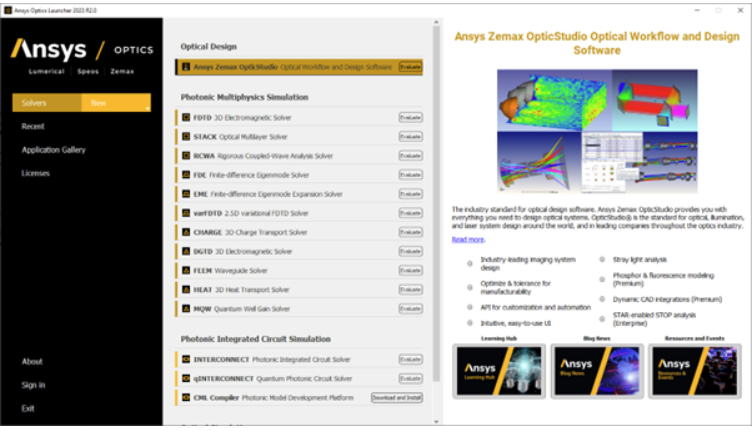Screen dimensions: 755x431
Task: Click the FEEM solver icon
Action: coord(186,270)
